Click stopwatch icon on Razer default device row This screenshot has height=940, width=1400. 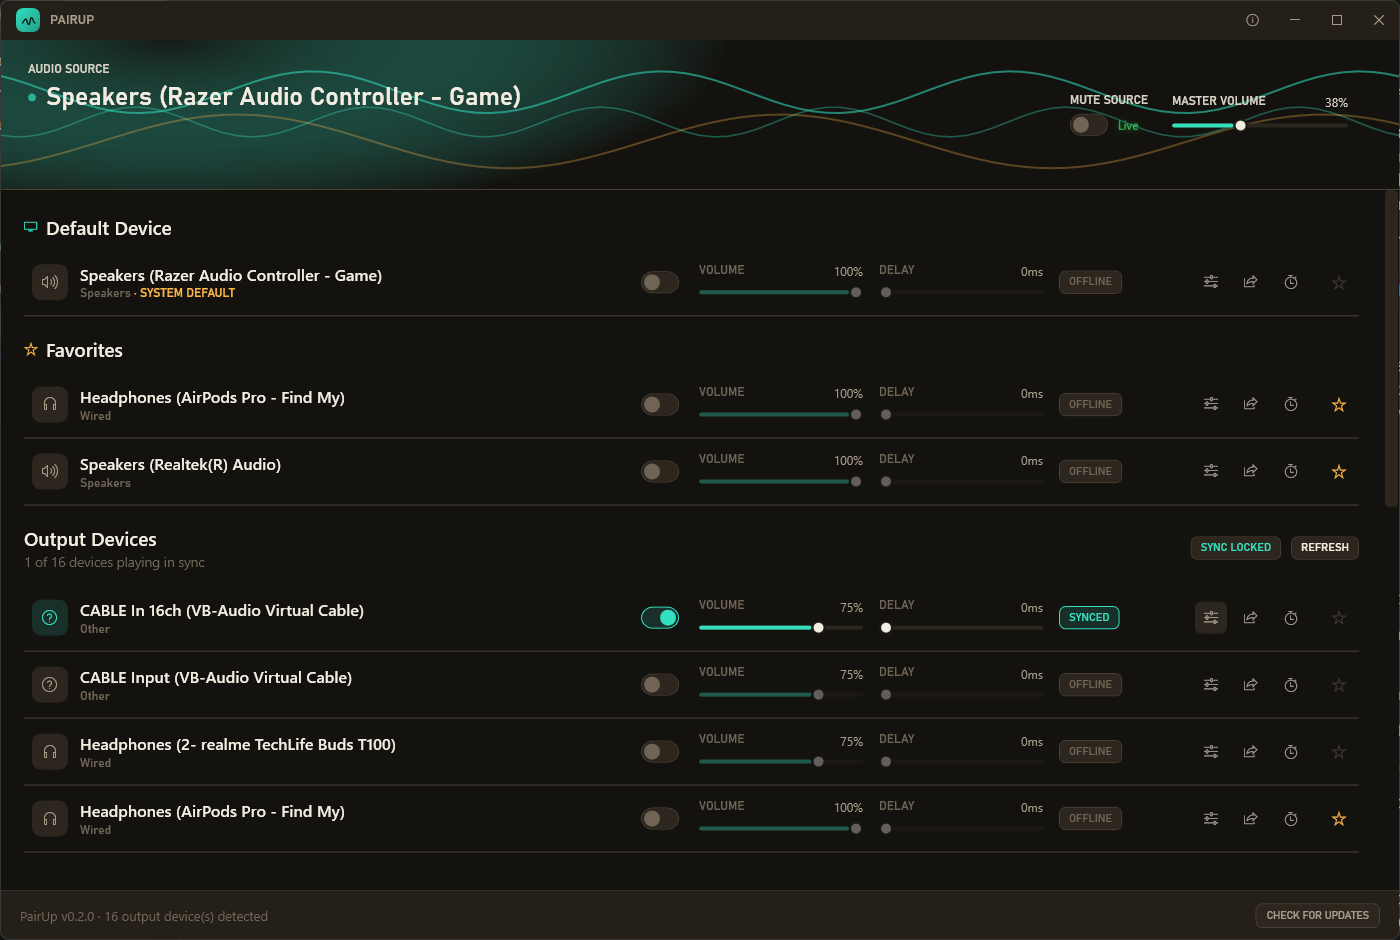(1291, 282)
